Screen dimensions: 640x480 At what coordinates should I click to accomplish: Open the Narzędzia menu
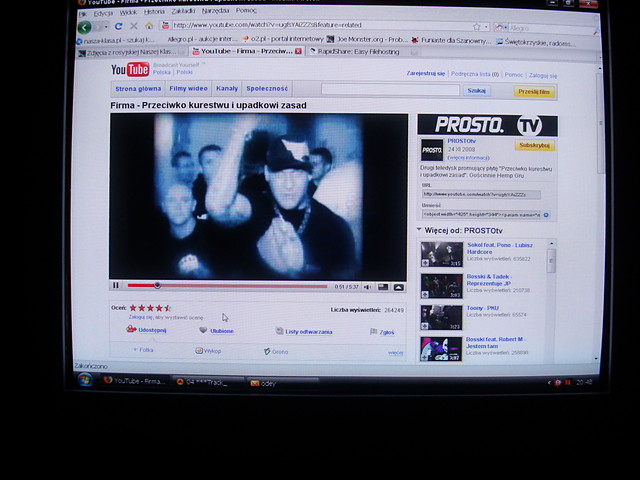(216, 11)
